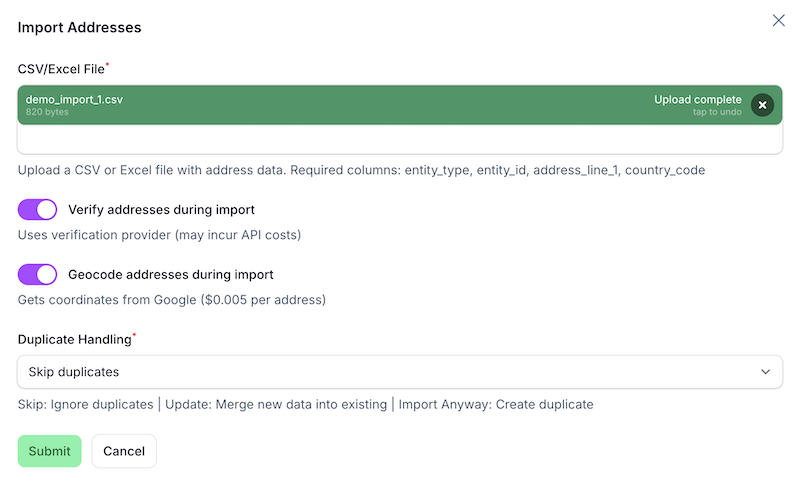Image resolution: width=800 pixels, height=484 pixels.
Task: Disable the Verify addresses during import switch
Action: (x=37, y=210)
